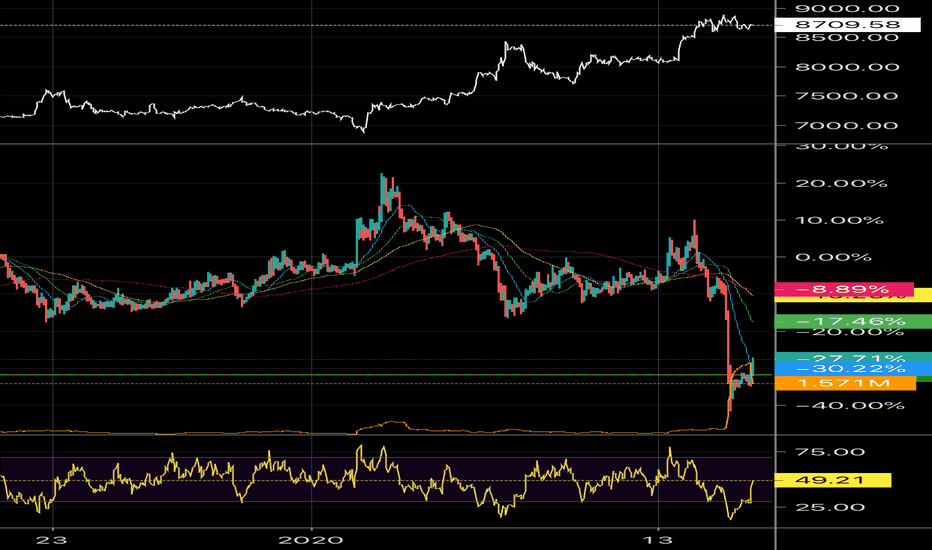Select the pink -8.89% value label
932x550 pixels.
coord(844,289)
